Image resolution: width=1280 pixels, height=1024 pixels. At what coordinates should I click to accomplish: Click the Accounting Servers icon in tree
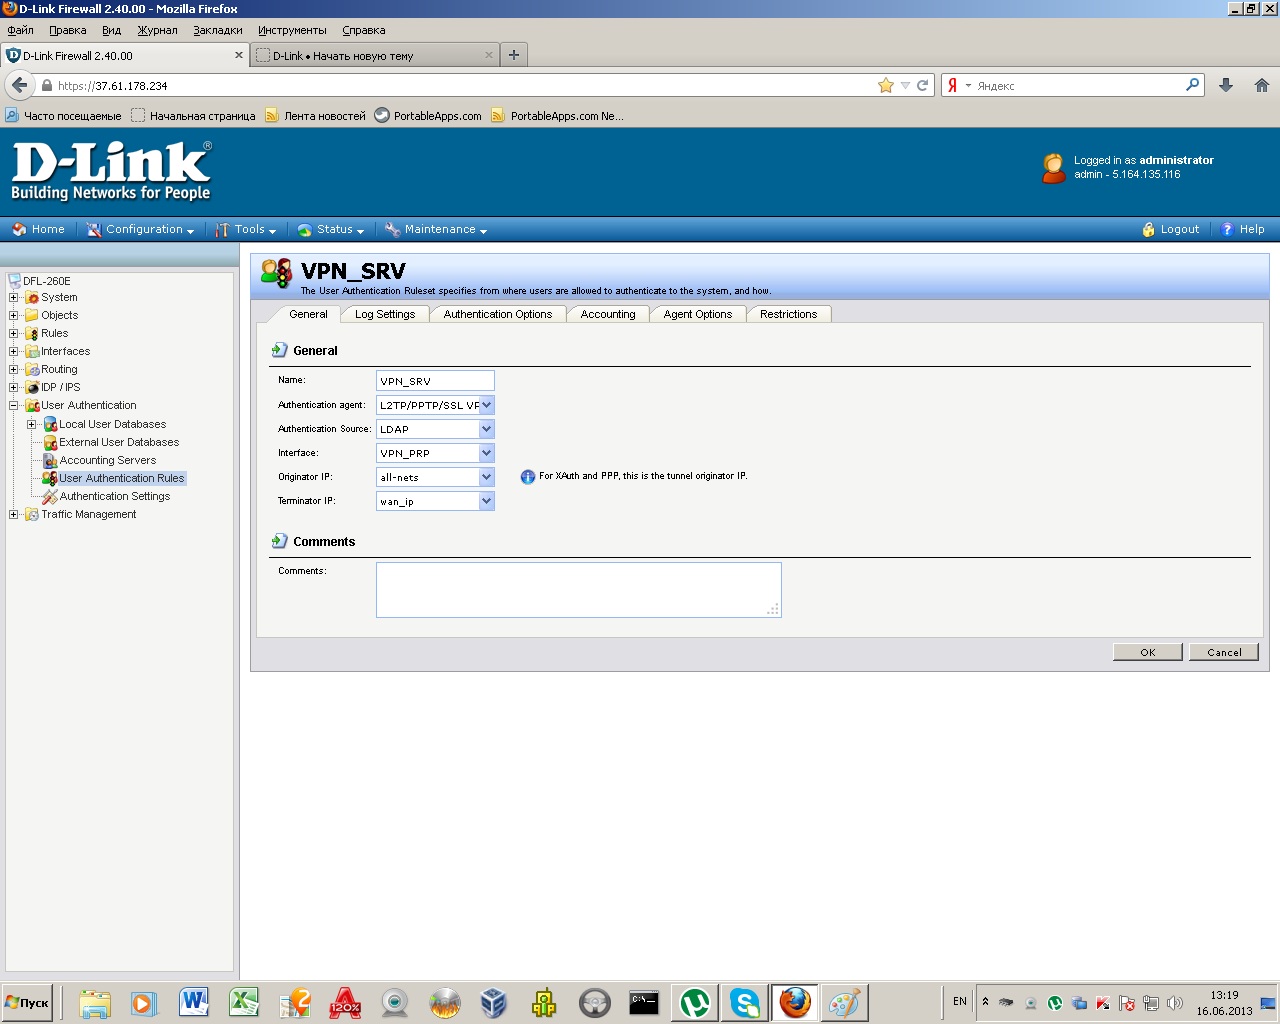[50, 461]
